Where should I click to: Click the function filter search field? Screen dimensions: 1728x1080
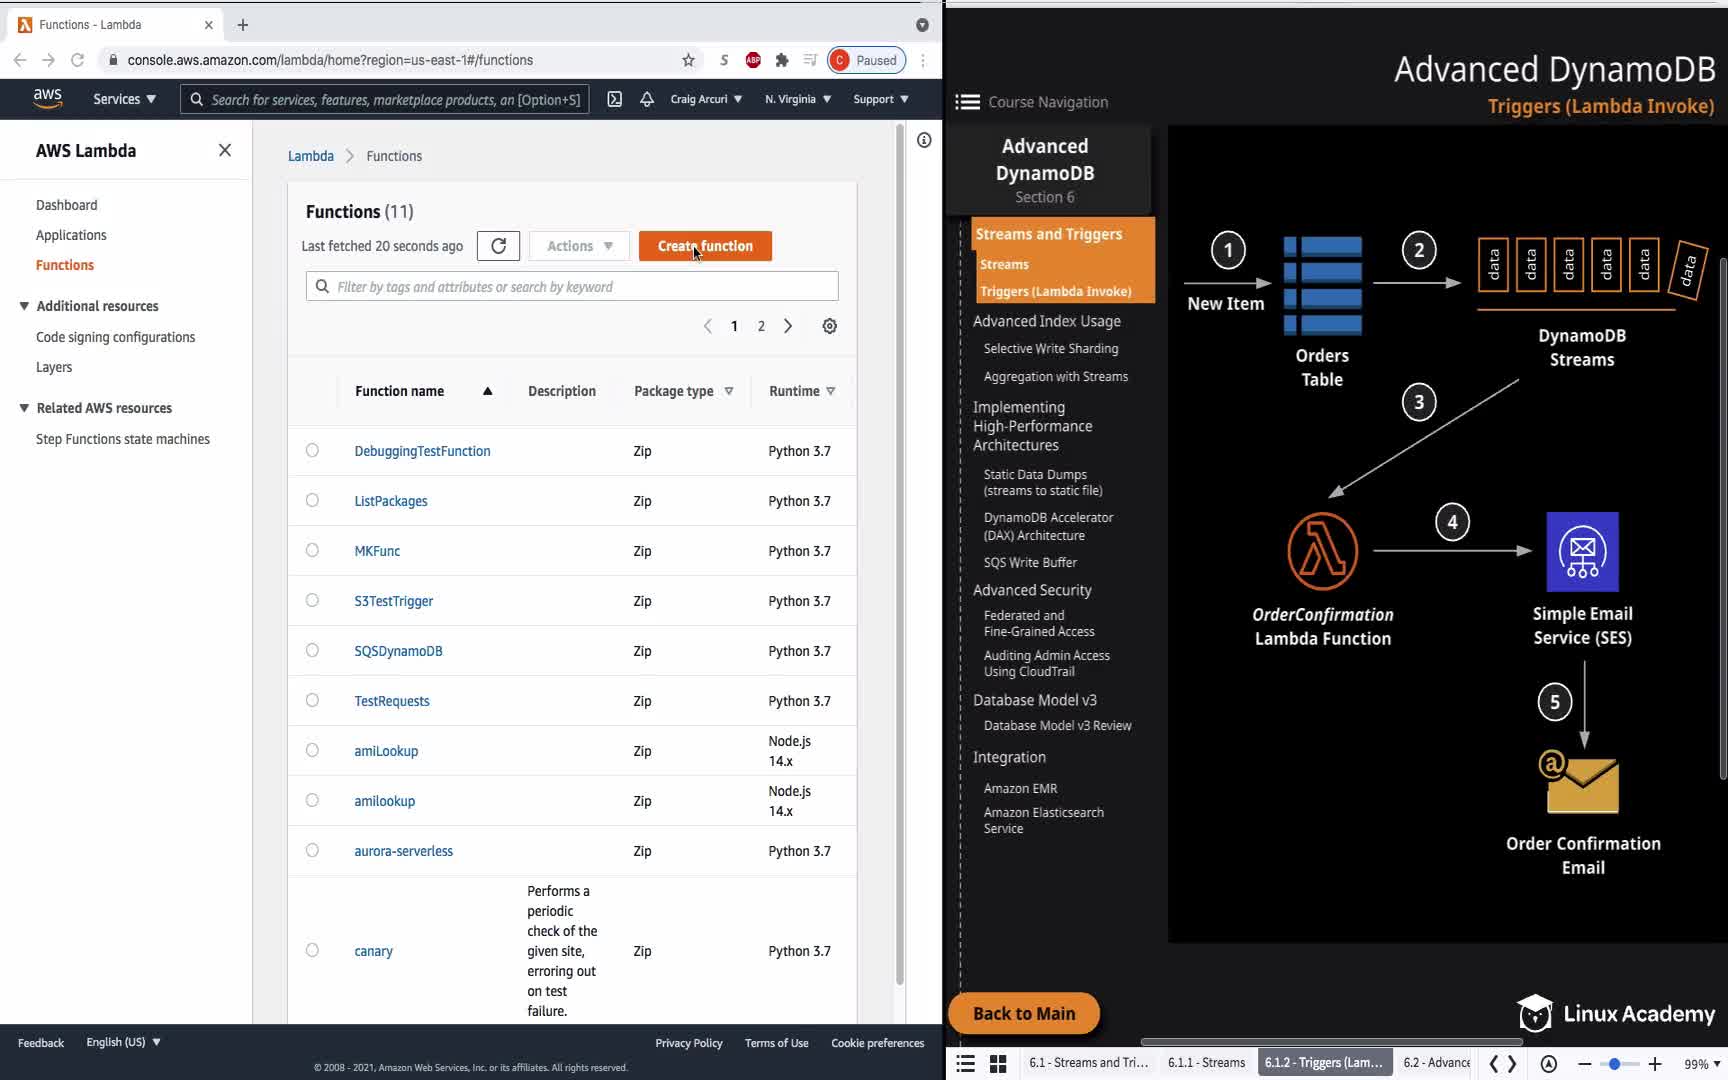572,287
